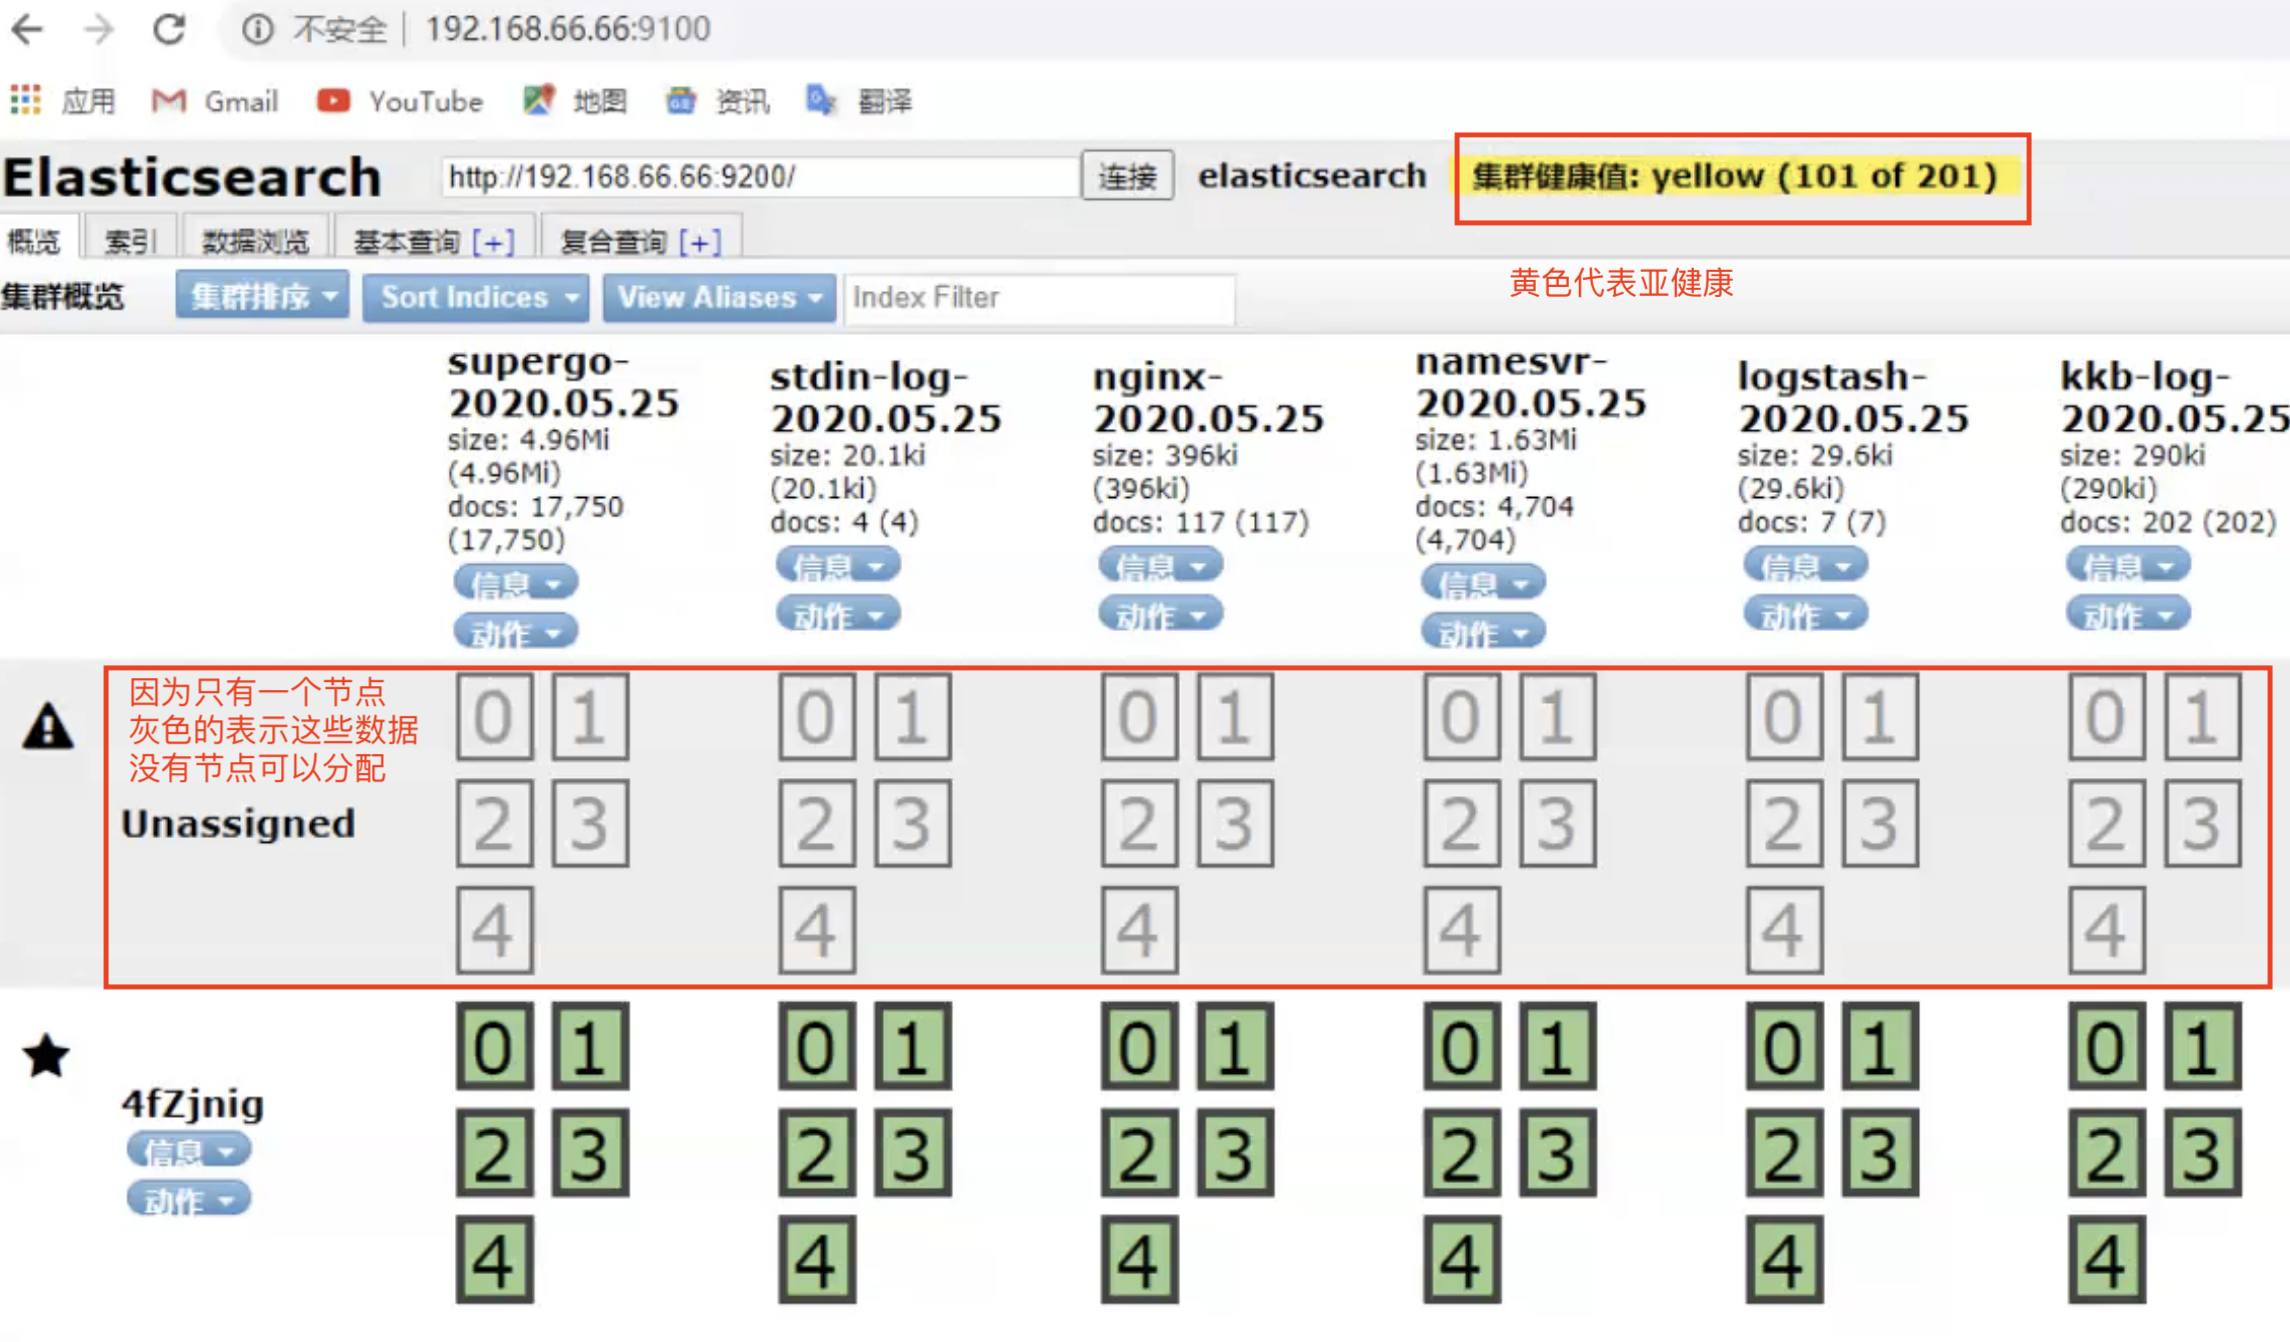Select green shard 2 of namesvr index

coord(1462,1154)
